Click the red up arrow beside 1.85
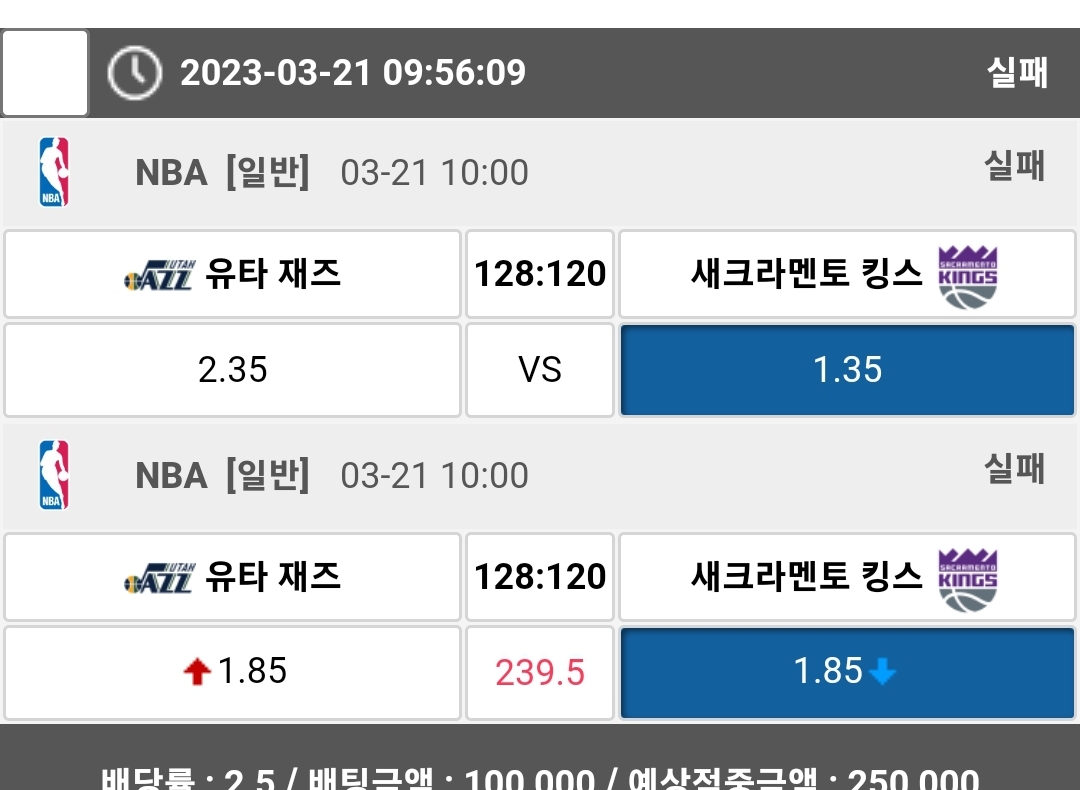Viewport: 1080px width, 790px height. tap(197, 673)
